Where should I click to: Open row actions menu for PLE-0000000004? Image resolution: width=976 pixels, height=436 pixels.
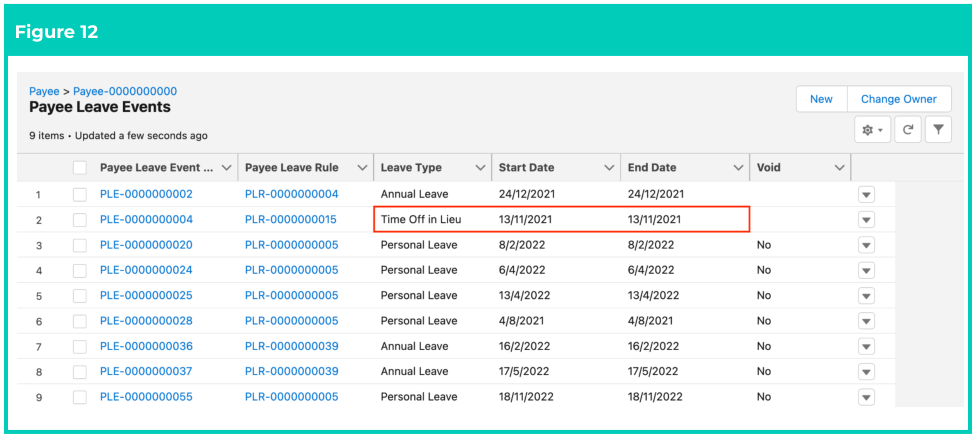tap(866, 220)
